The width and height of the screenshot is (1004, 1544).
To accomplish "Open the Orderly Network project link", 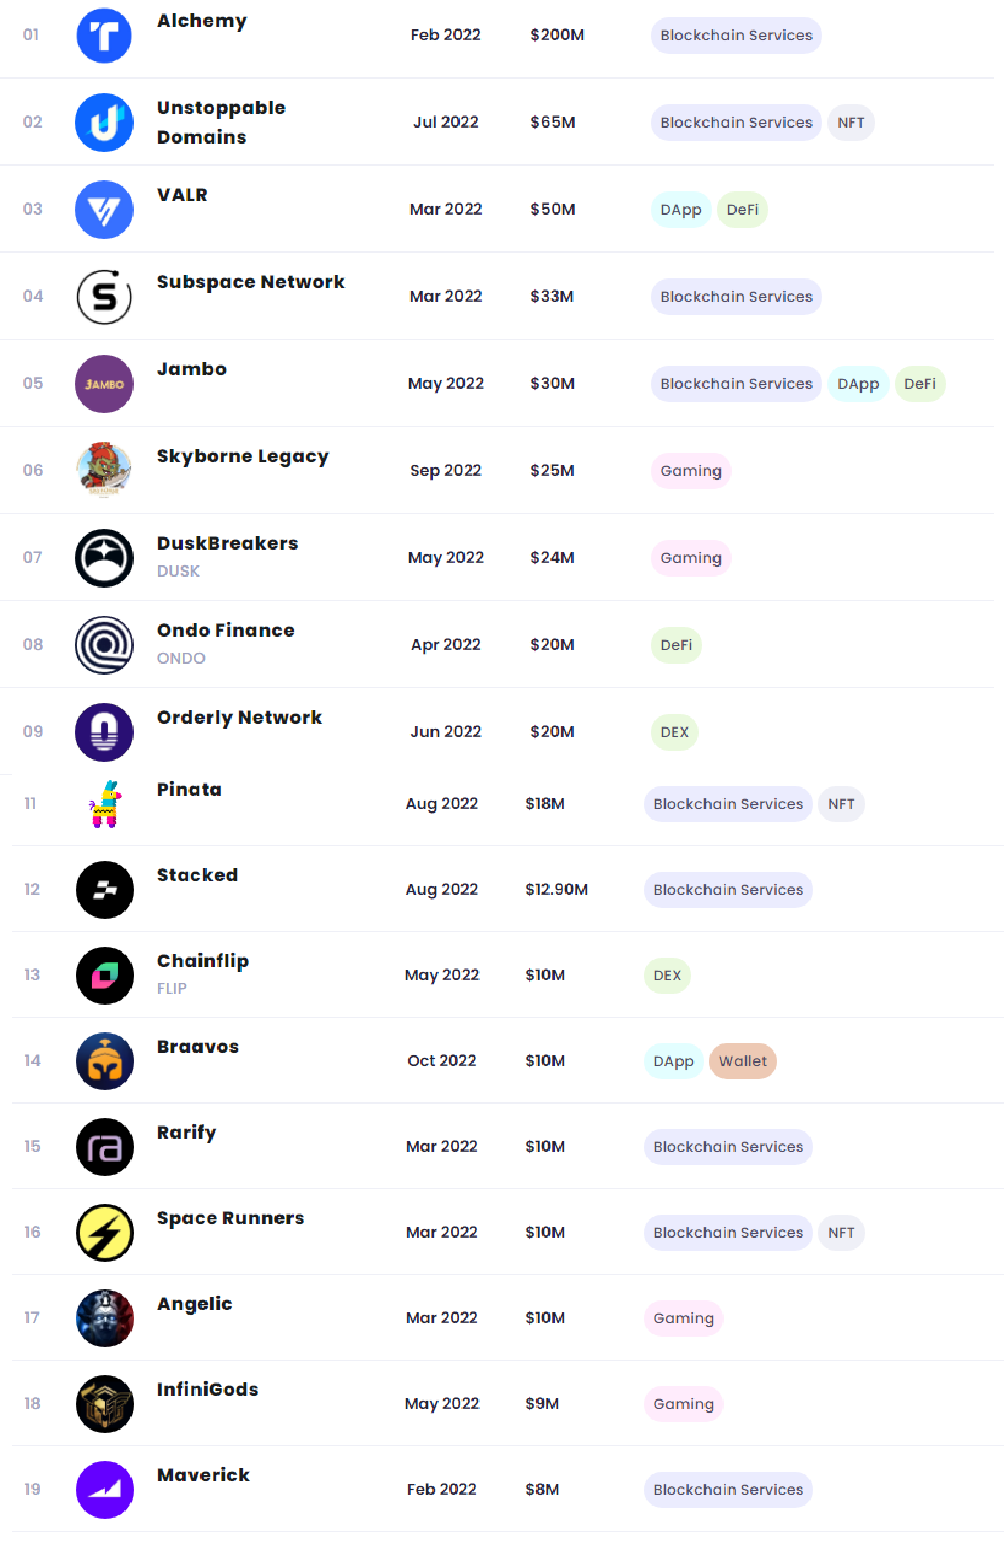I will coord(239,717).
